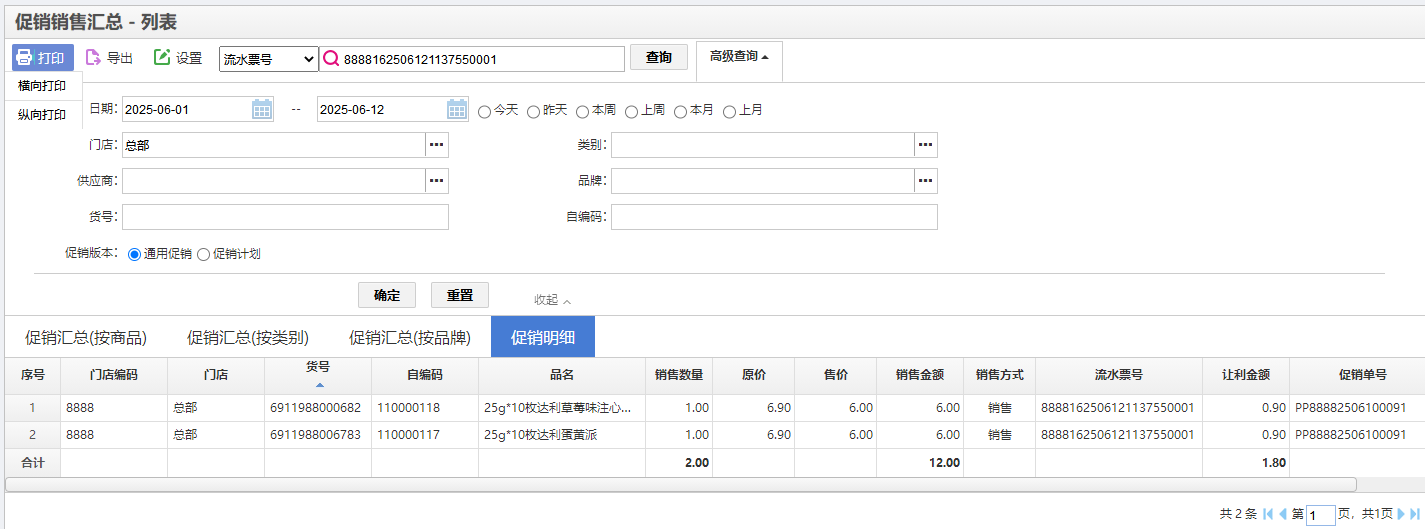Go to the next page icon
Screen dimensions: 1425x529
[x=1402, y=514]
